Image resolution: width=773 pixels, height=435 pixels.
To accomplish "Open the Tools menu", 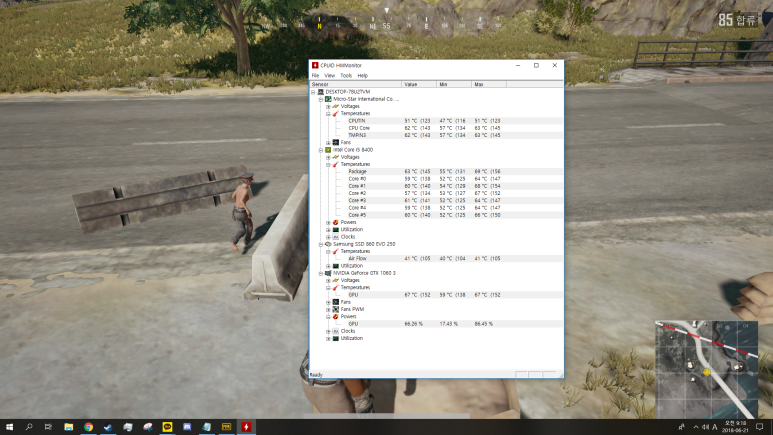I will point(345,75).
